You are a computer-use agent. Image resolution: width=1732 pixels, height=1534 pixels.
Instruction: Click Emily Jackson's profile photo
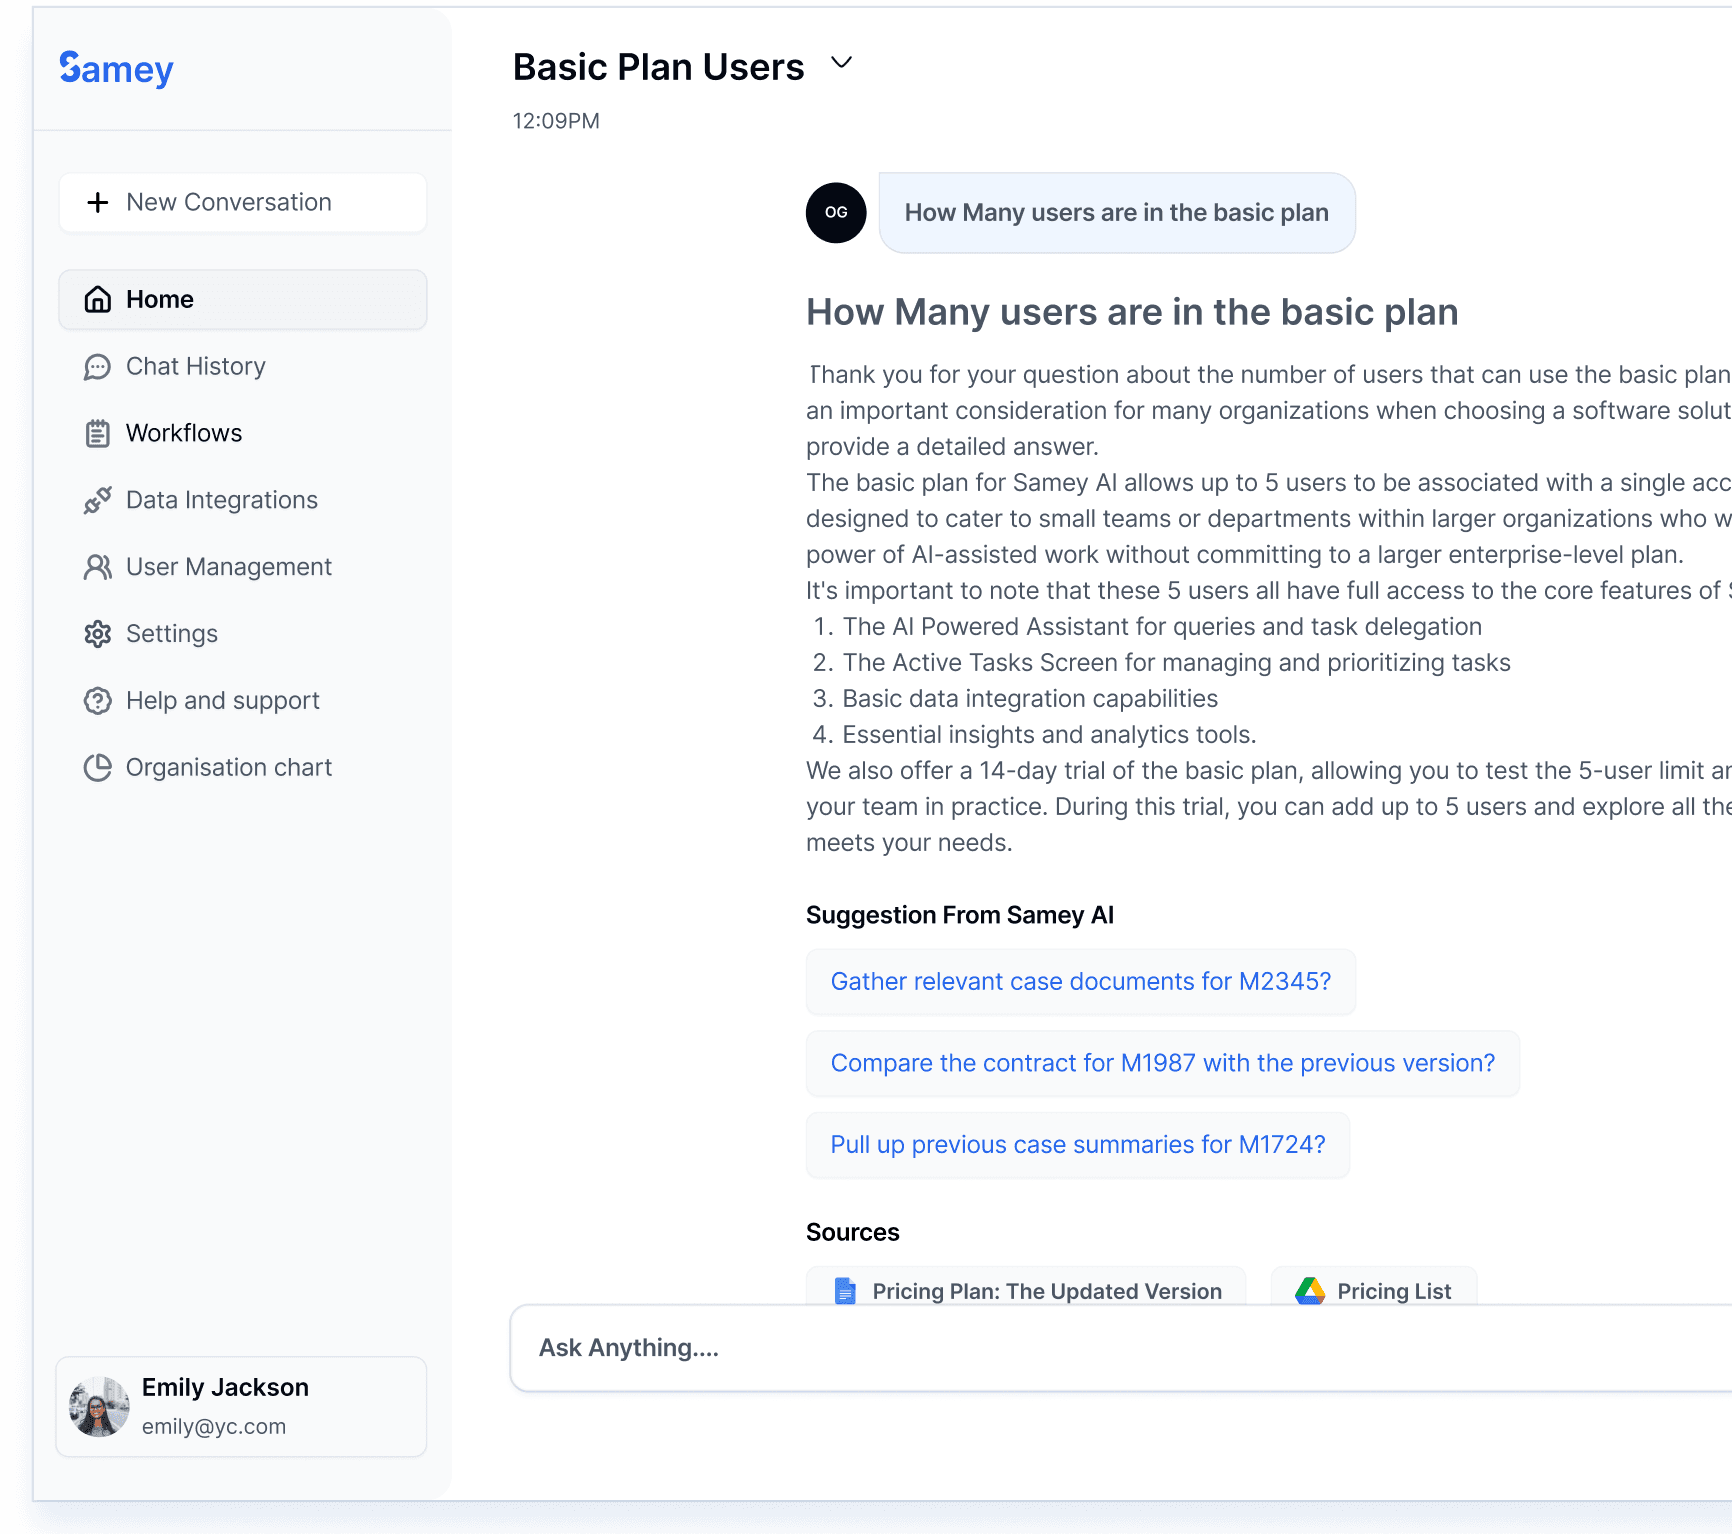click(x=99, y=1407)
